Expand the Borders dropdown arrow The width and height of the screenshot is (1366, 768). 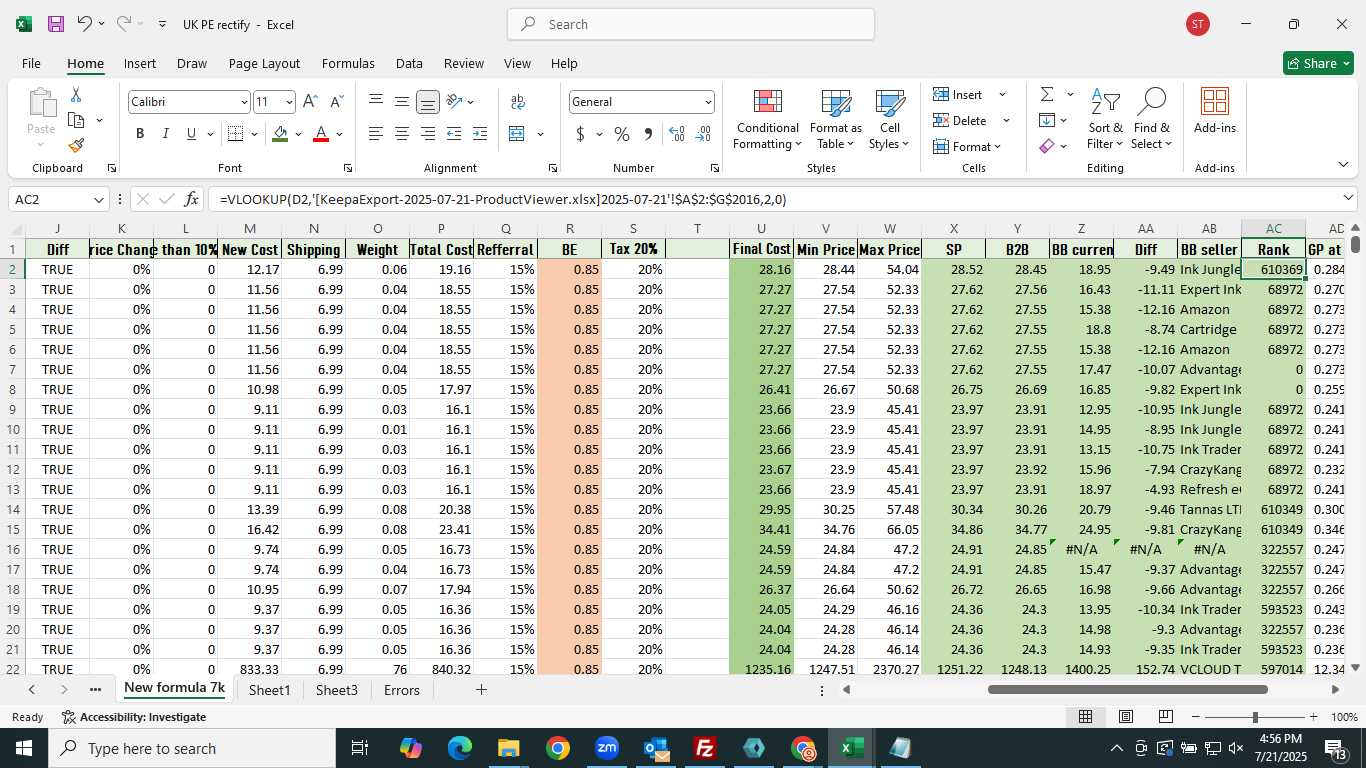point(254,134)
